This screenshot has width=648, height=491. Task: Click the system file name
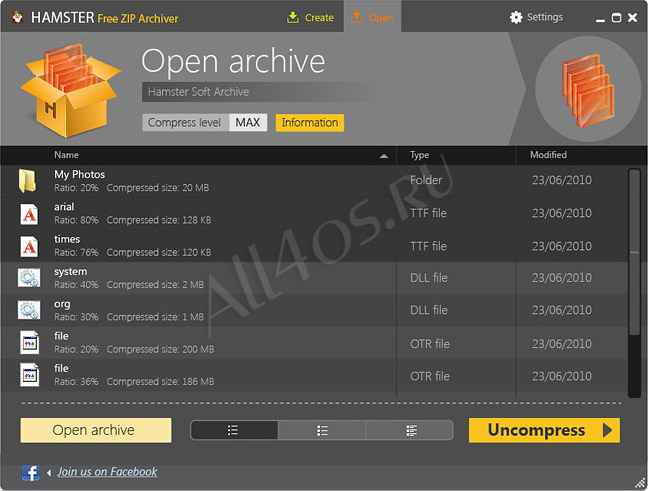[x=70, y=272]
